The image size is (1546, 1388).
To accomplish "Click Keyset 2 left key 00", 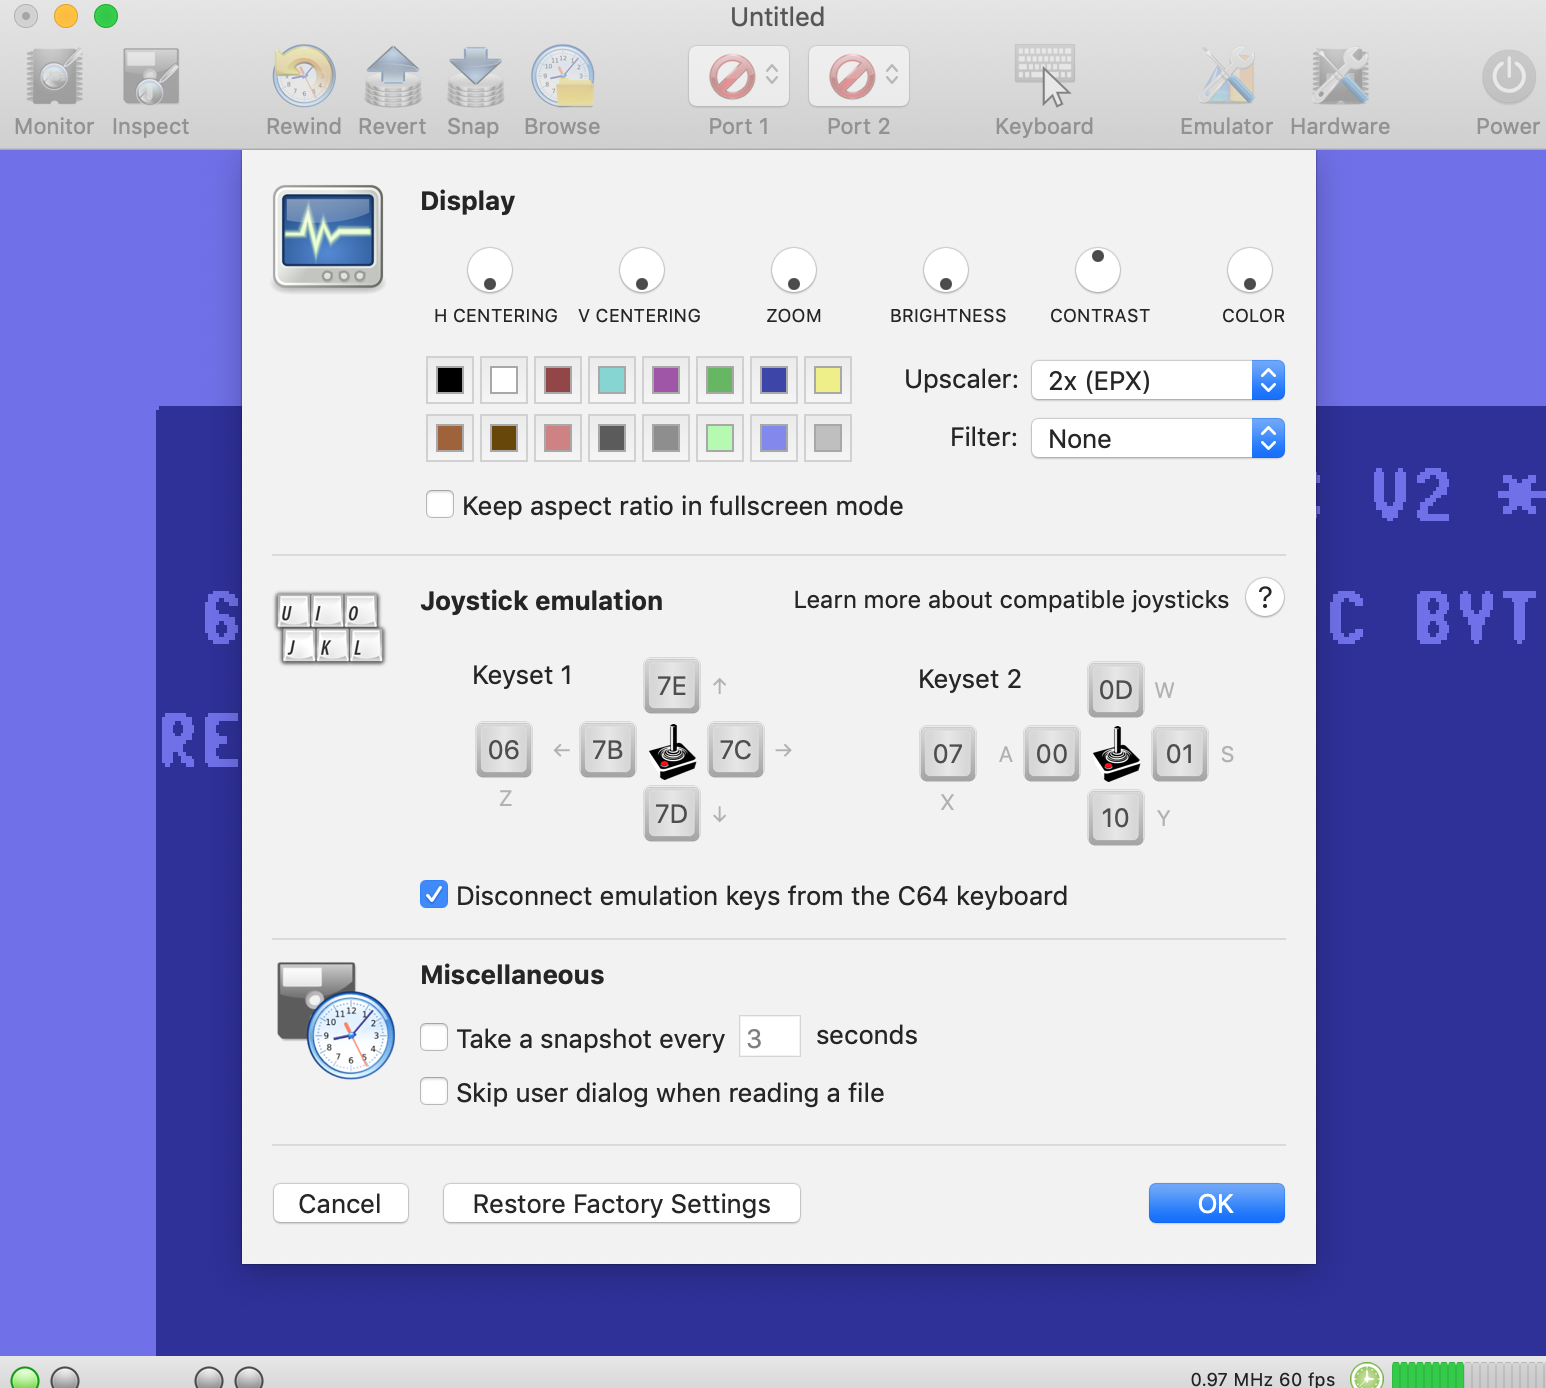I will (x=1052, y=754).
